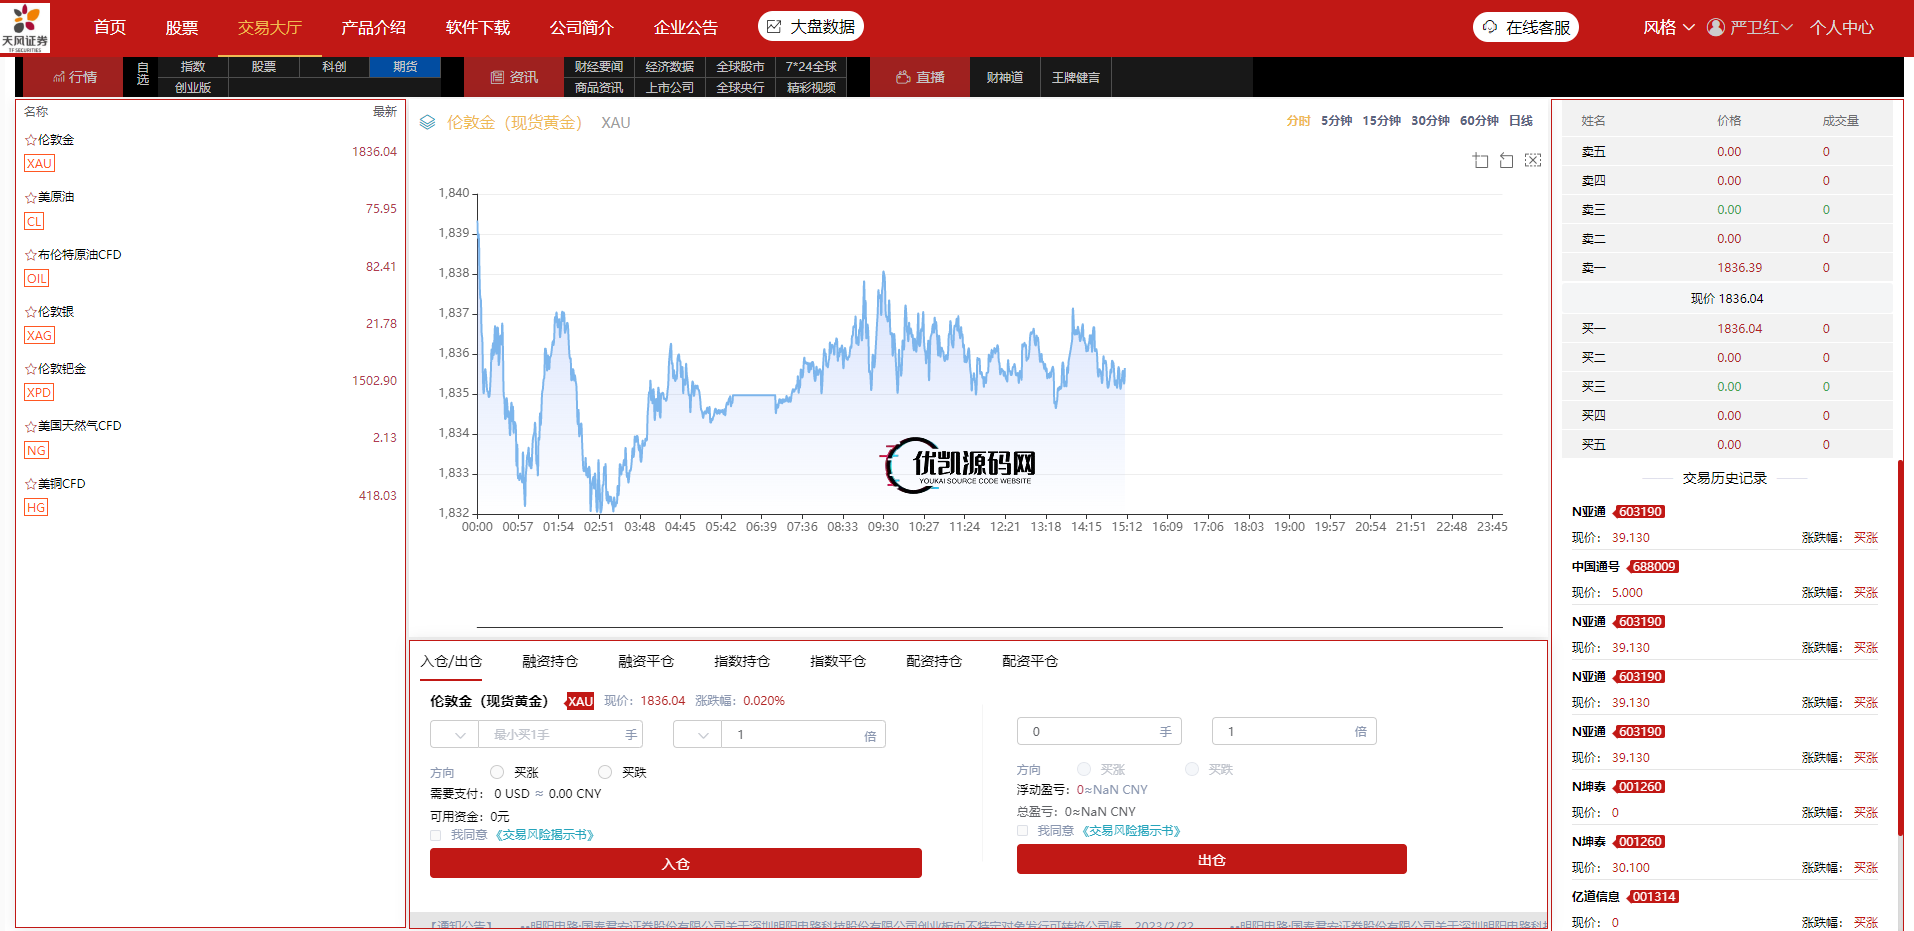The width and height of the screenshot is (1914, 931).
Task: Tick the 我同意 checkbox above 入仓 button
Action: point(436,835)
